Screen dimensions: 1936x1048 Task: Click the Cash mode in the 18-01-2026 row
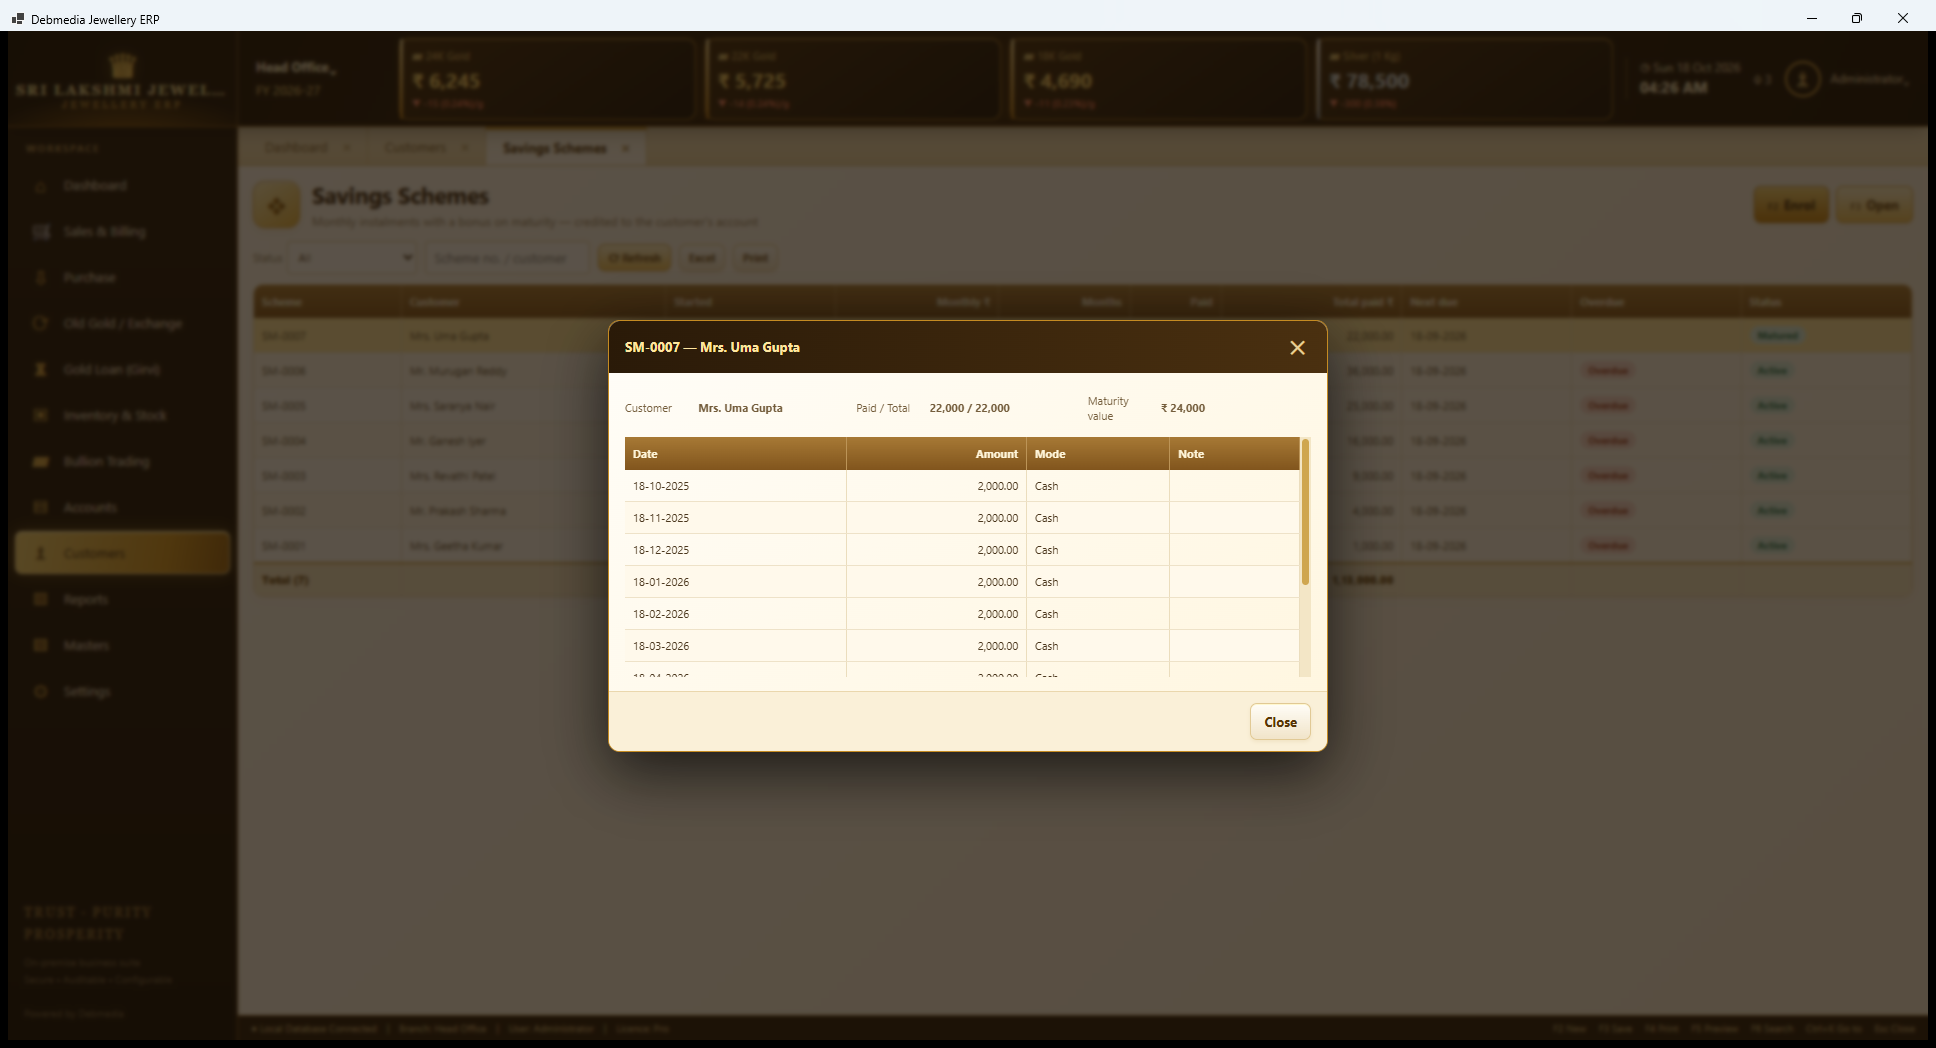tap(1046, 582)
